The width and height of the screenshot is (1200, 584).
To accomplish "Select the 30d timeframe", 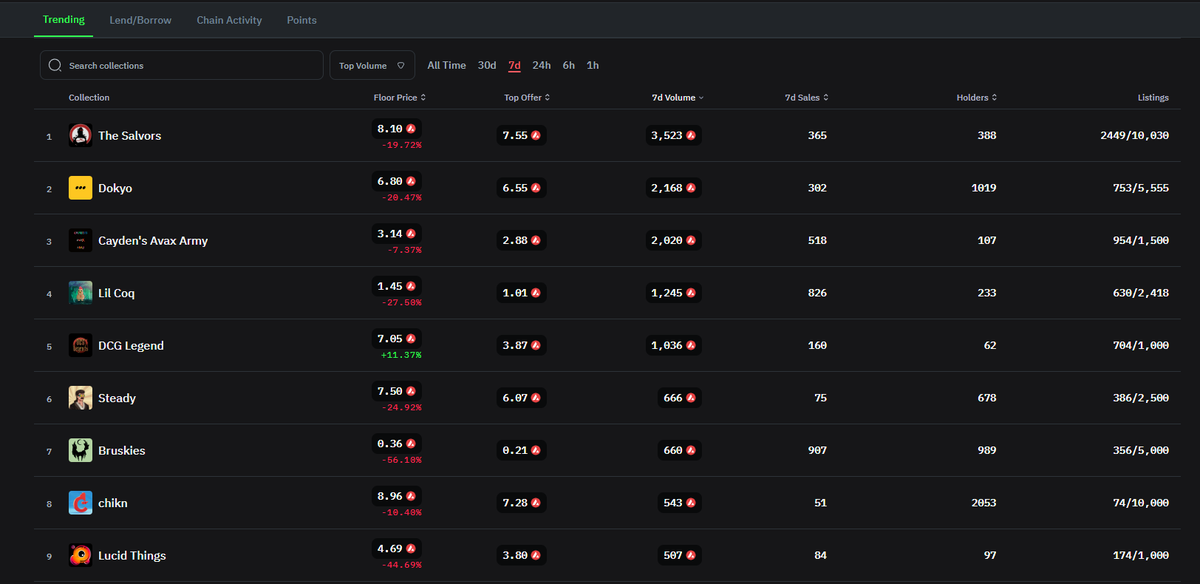I will (x=487, y=65).
